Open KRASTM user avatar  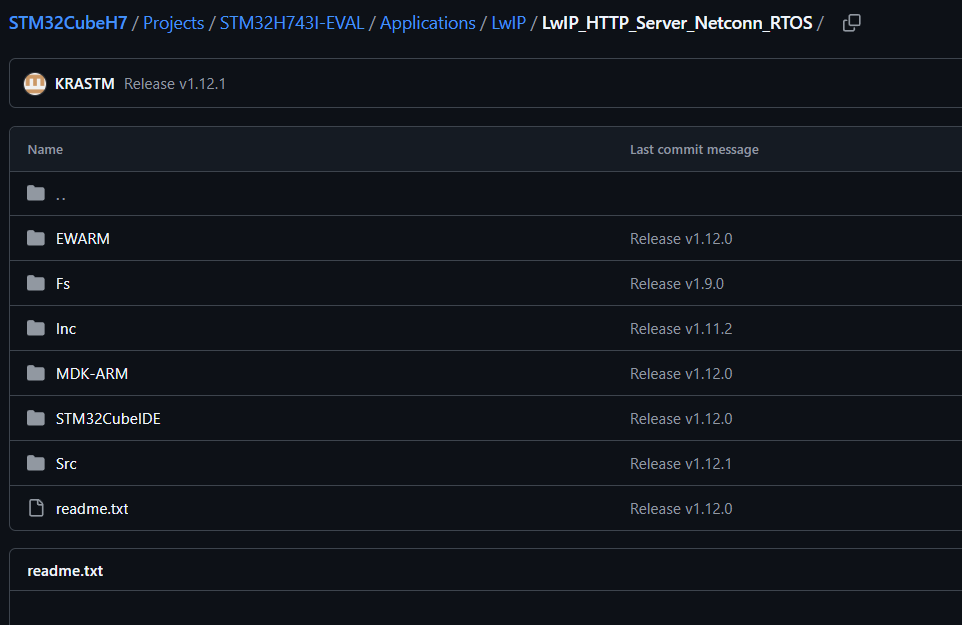(x=35, y=83)
